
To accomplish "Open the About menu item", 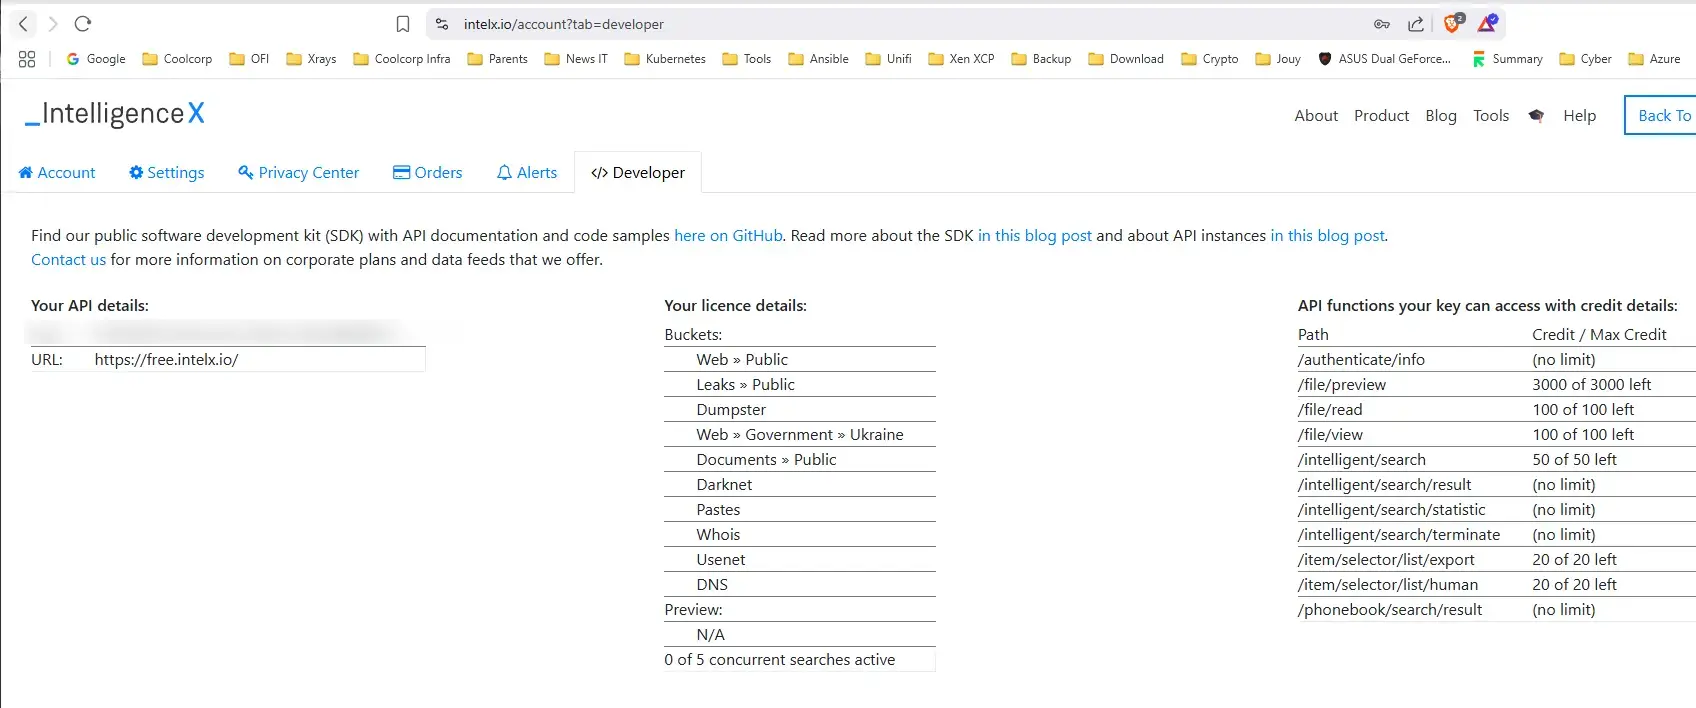I will (x=1316, y=116).
